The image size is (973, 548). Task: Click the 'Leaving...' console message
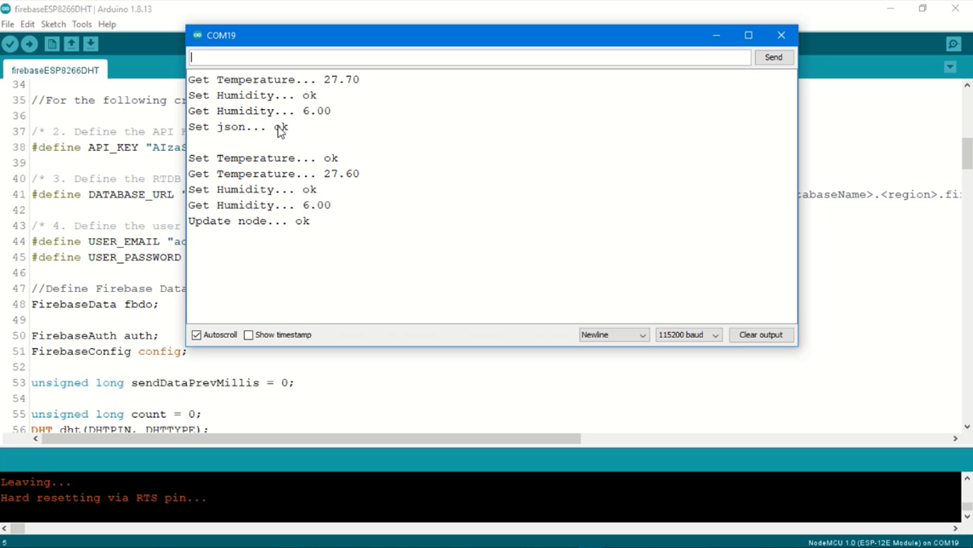click(x=36, y=482)
